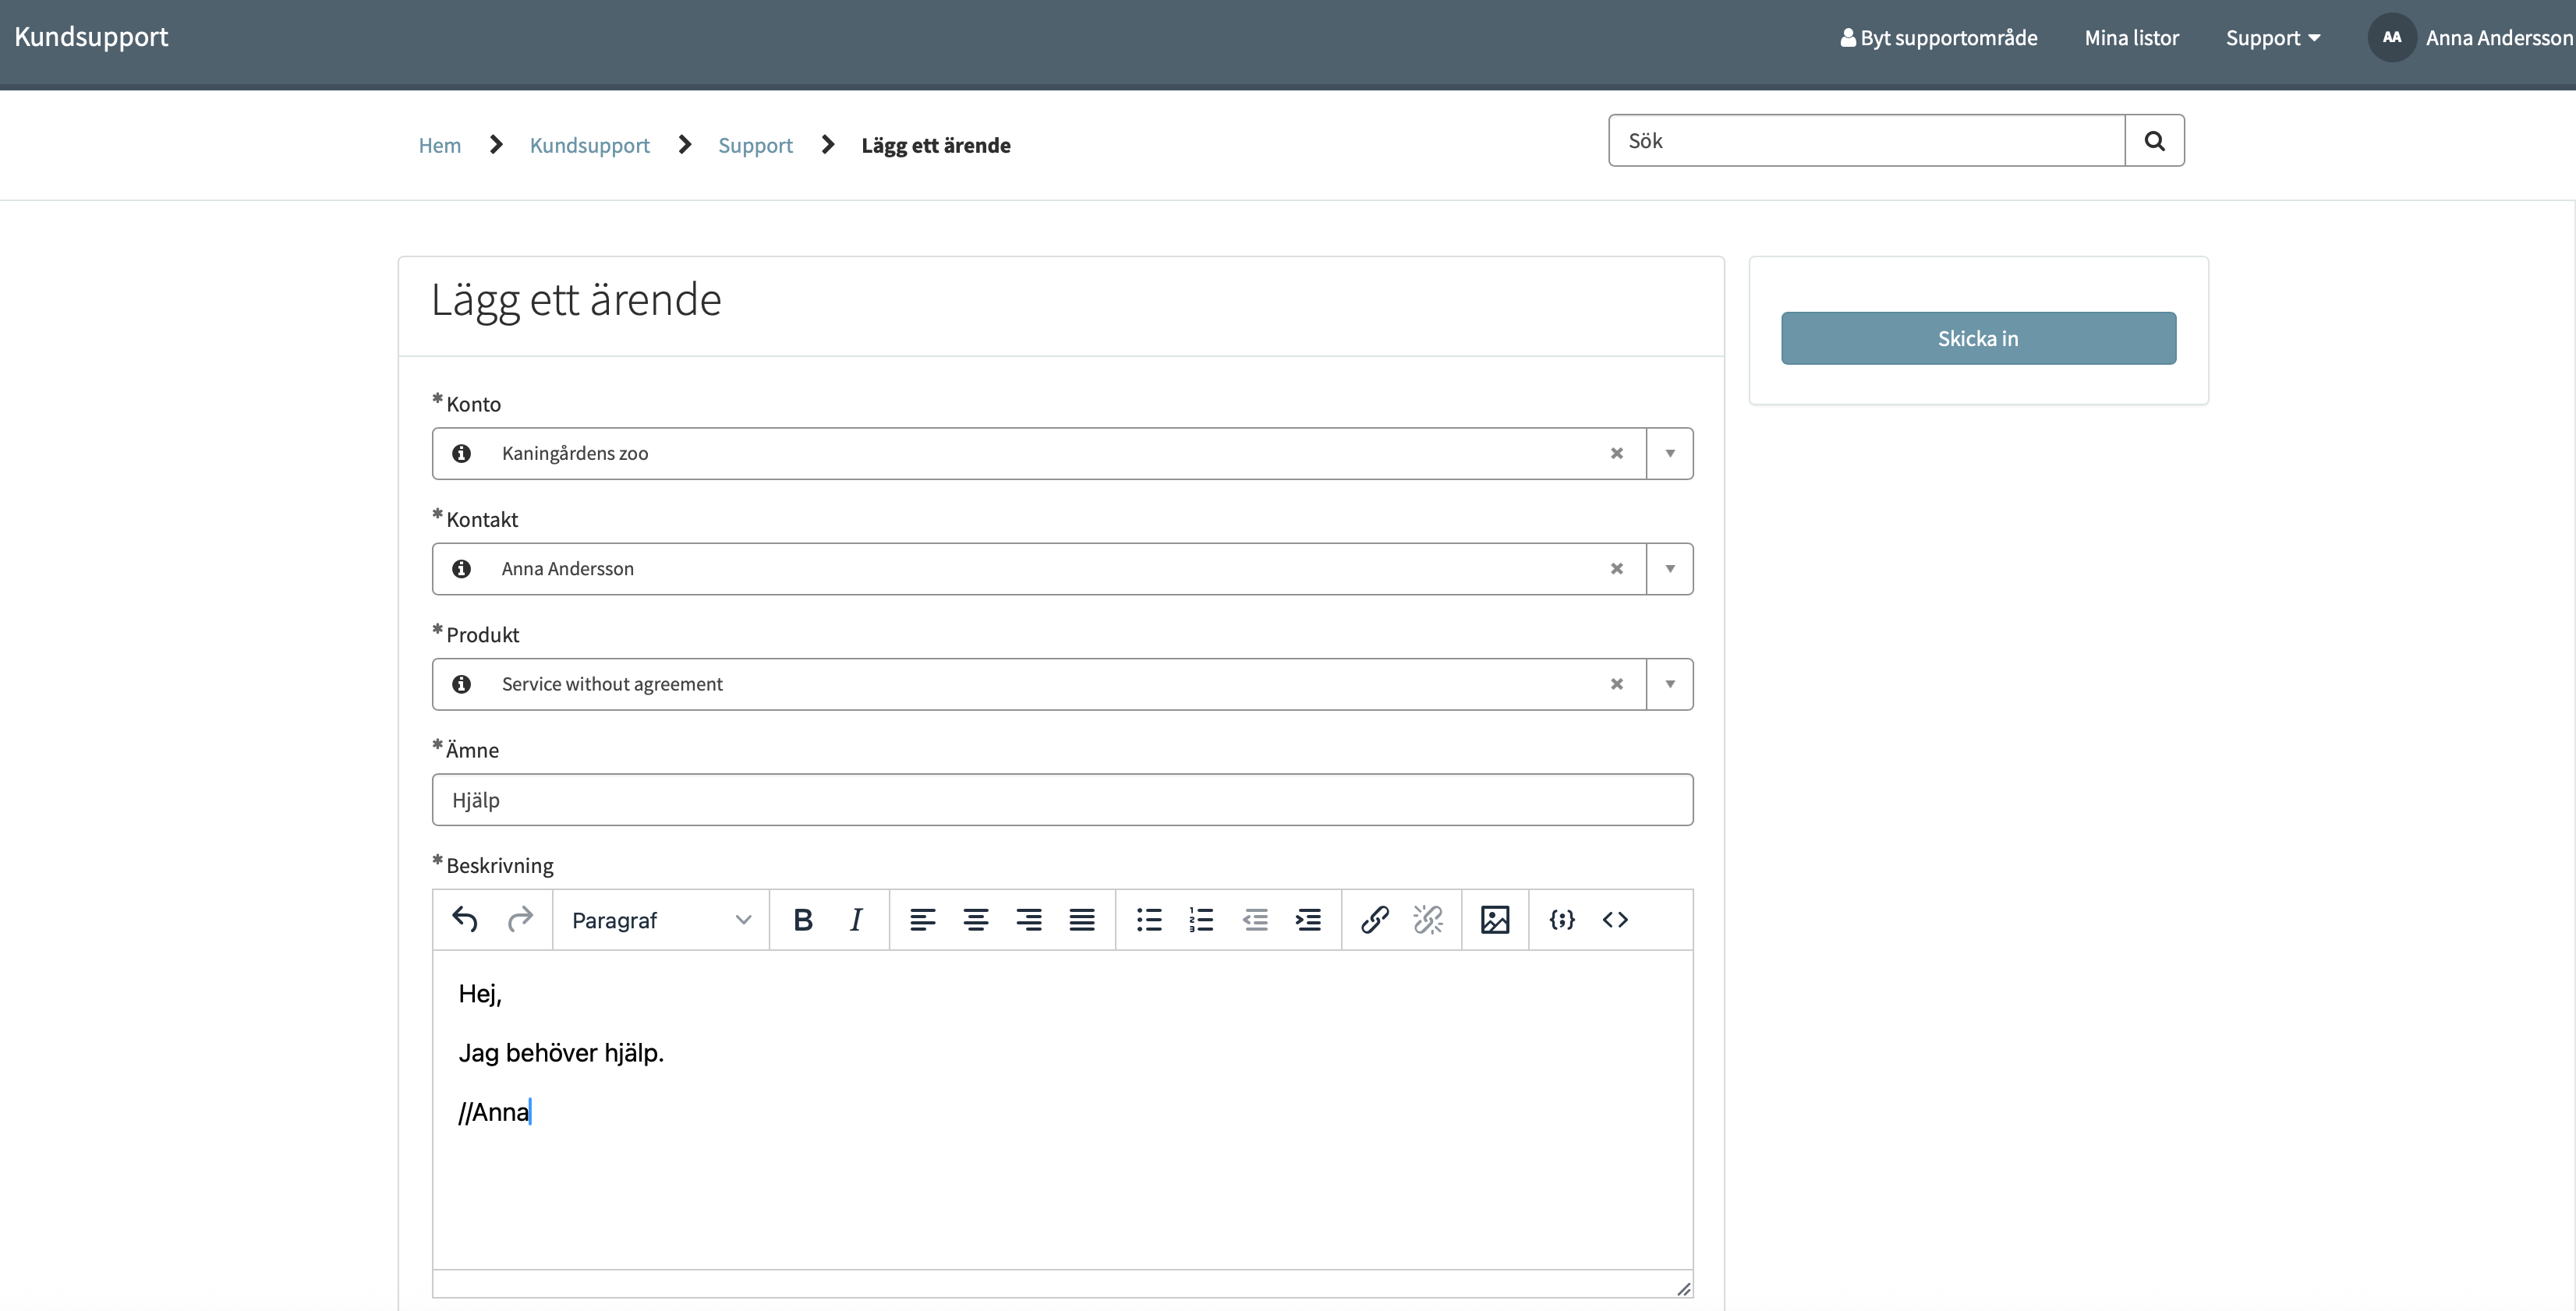The height and width of the screenshot is (1311, 2576).
Task: Click the 'Jag behöver hjälp.' line
Action: coord(561,1053)
